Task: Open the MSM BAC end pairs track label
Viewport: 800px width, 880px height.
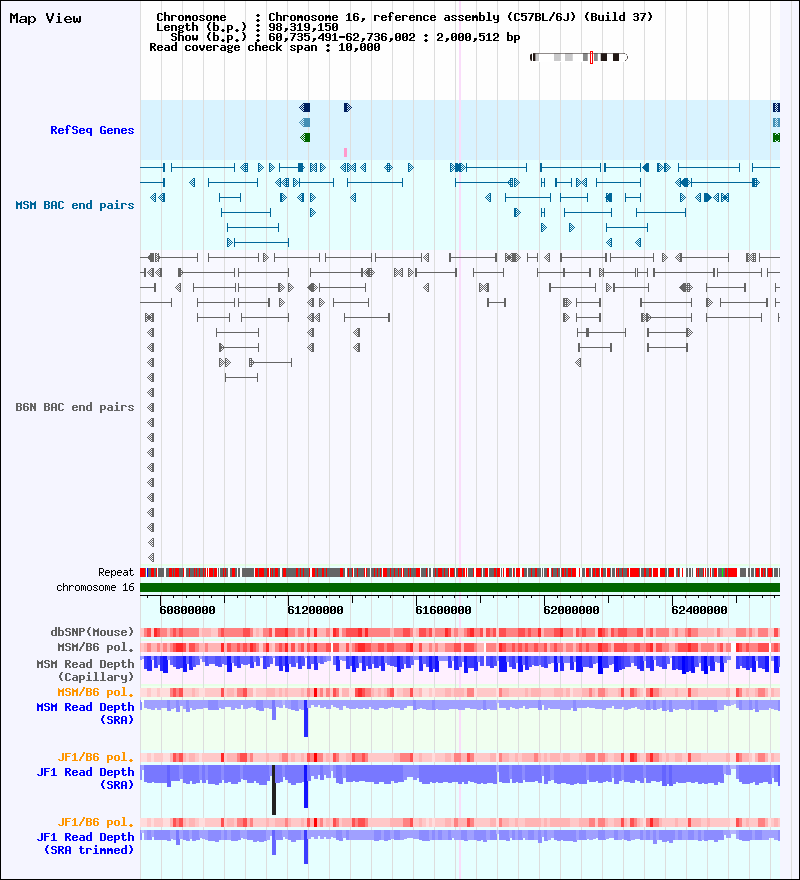Action: pos(75,205)
